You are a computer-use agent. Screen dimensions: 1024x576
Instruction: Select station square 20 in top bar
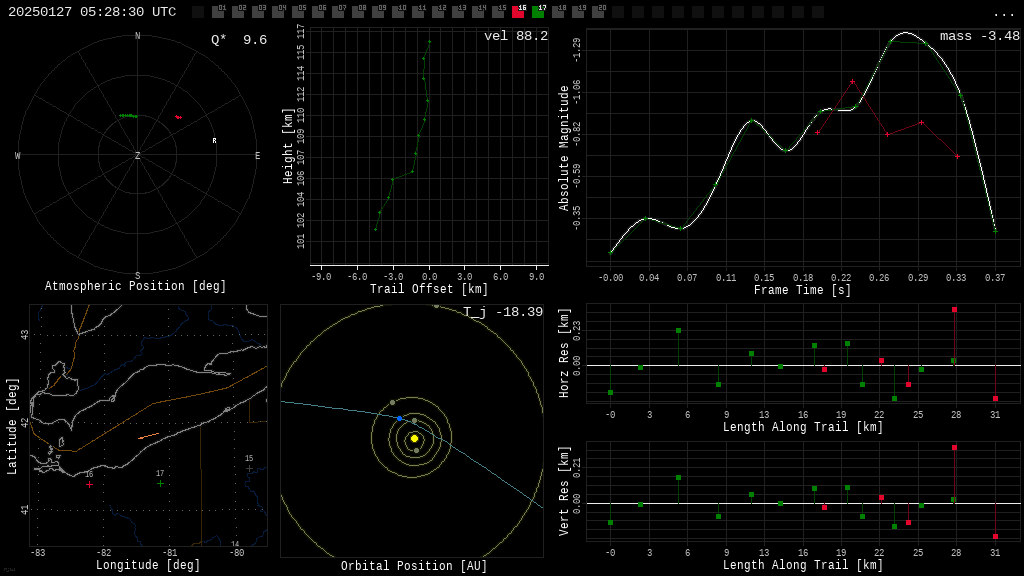[x=598, y=12]
